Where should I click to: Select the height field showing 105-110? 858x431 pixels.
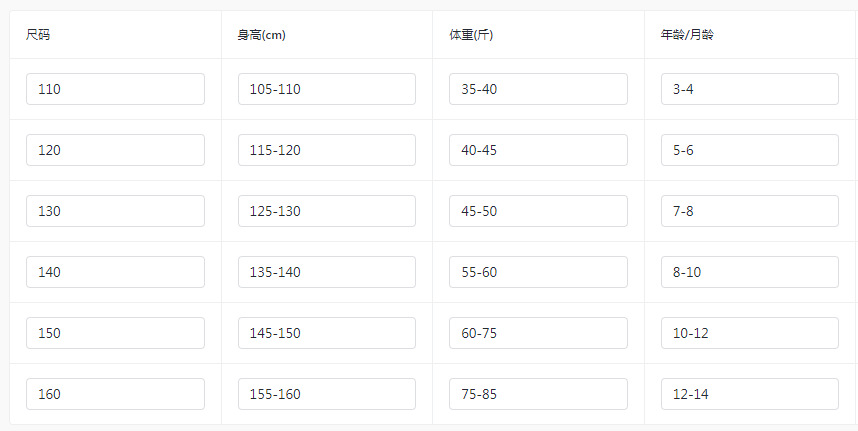pos(327,89)
